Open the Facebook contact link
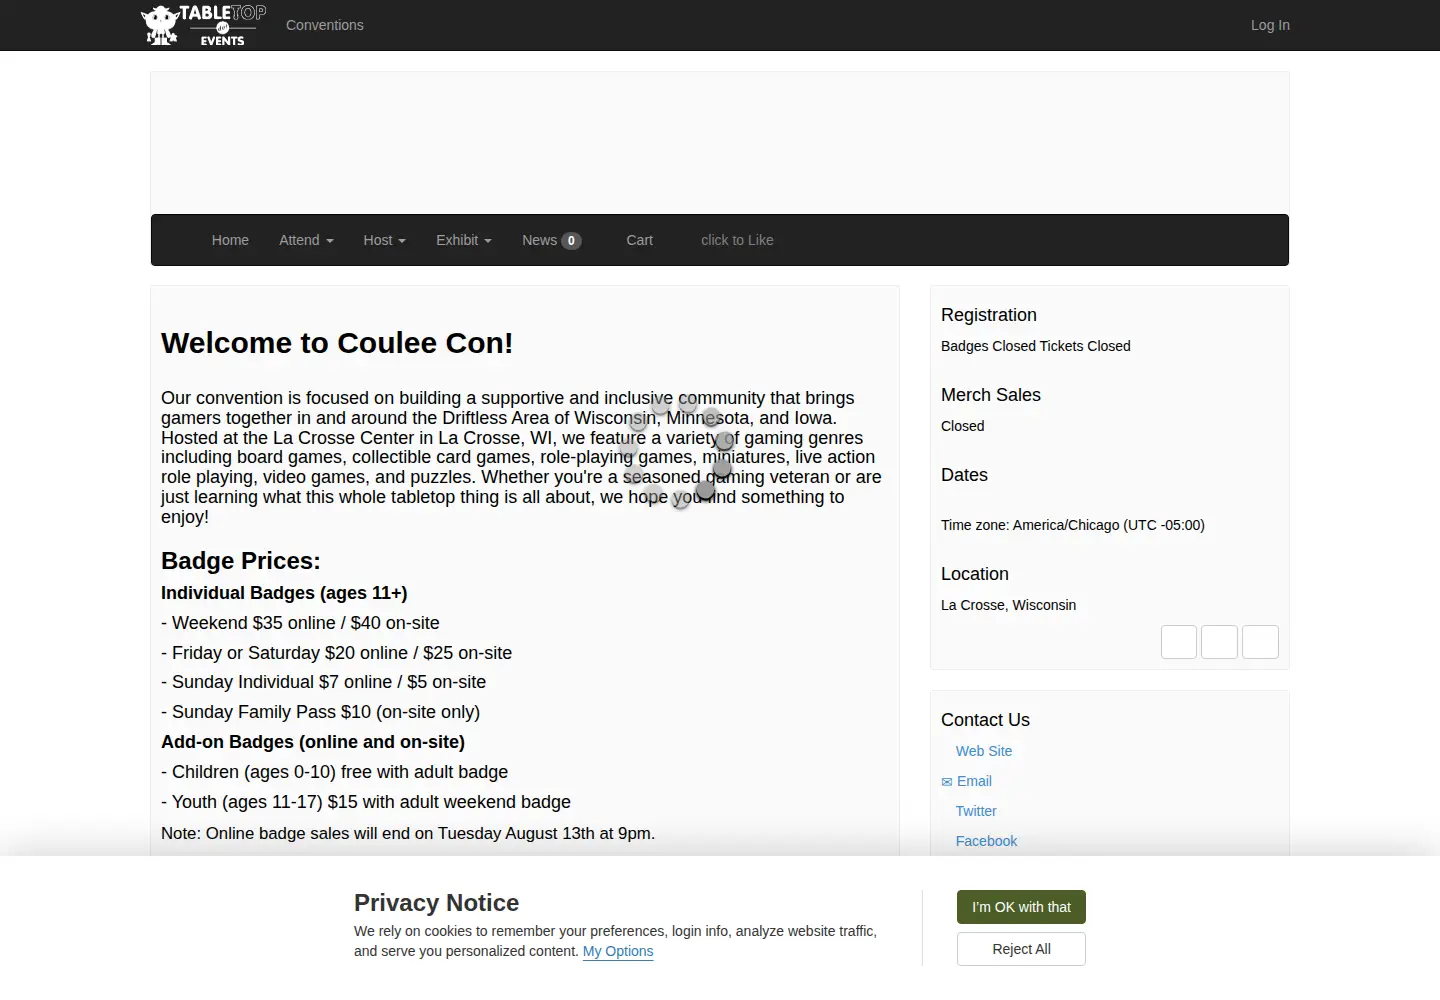Screen dimensions: 1440x1000 click(x=986, y=841)
